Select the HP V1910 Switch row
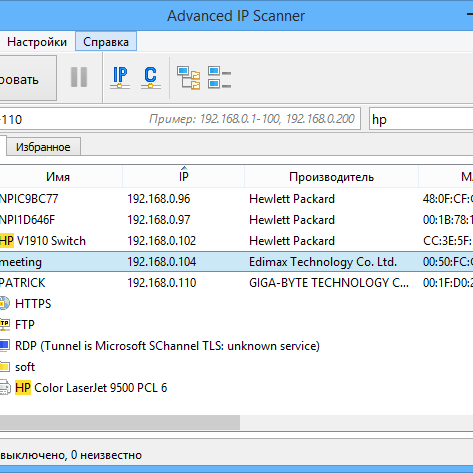The image size is (473, 473). [236, 241]
